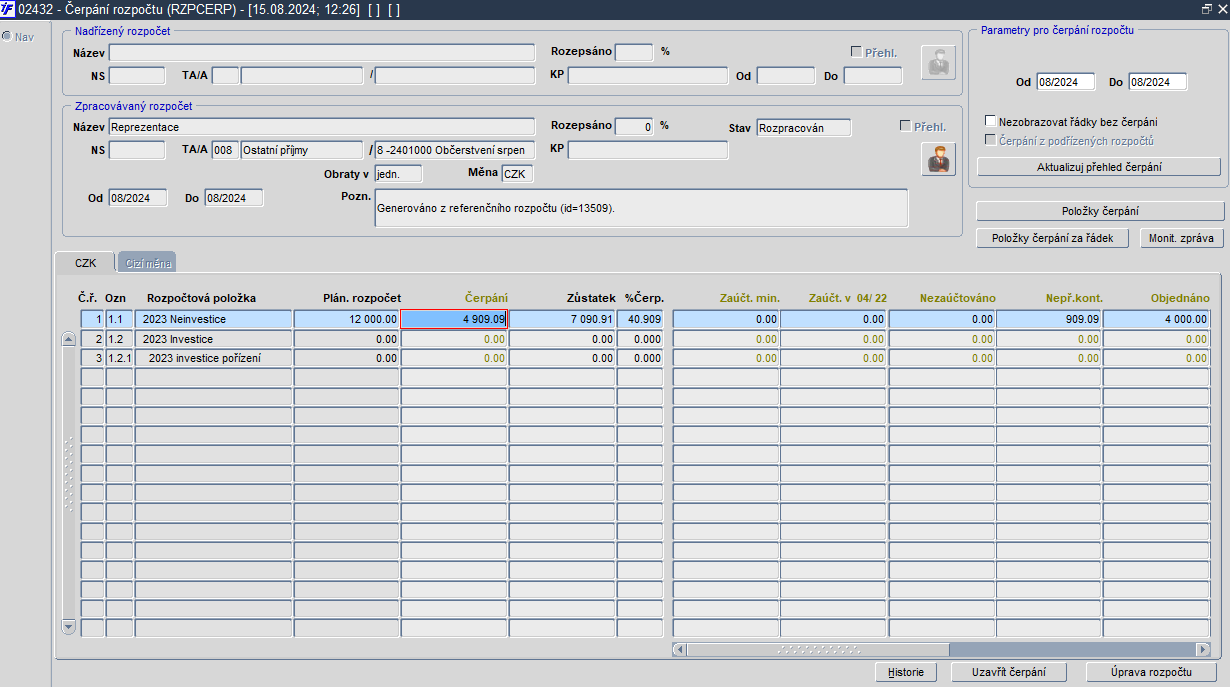Click TA/A code field 008
1230x687 pixels.
225,150
